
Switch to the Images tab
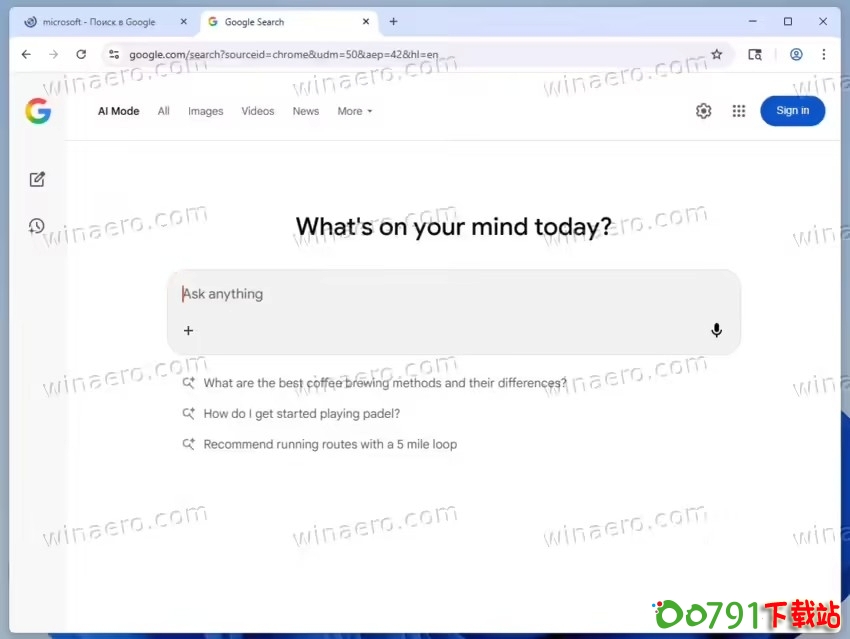pyautogui.click(x=205, y=111)
